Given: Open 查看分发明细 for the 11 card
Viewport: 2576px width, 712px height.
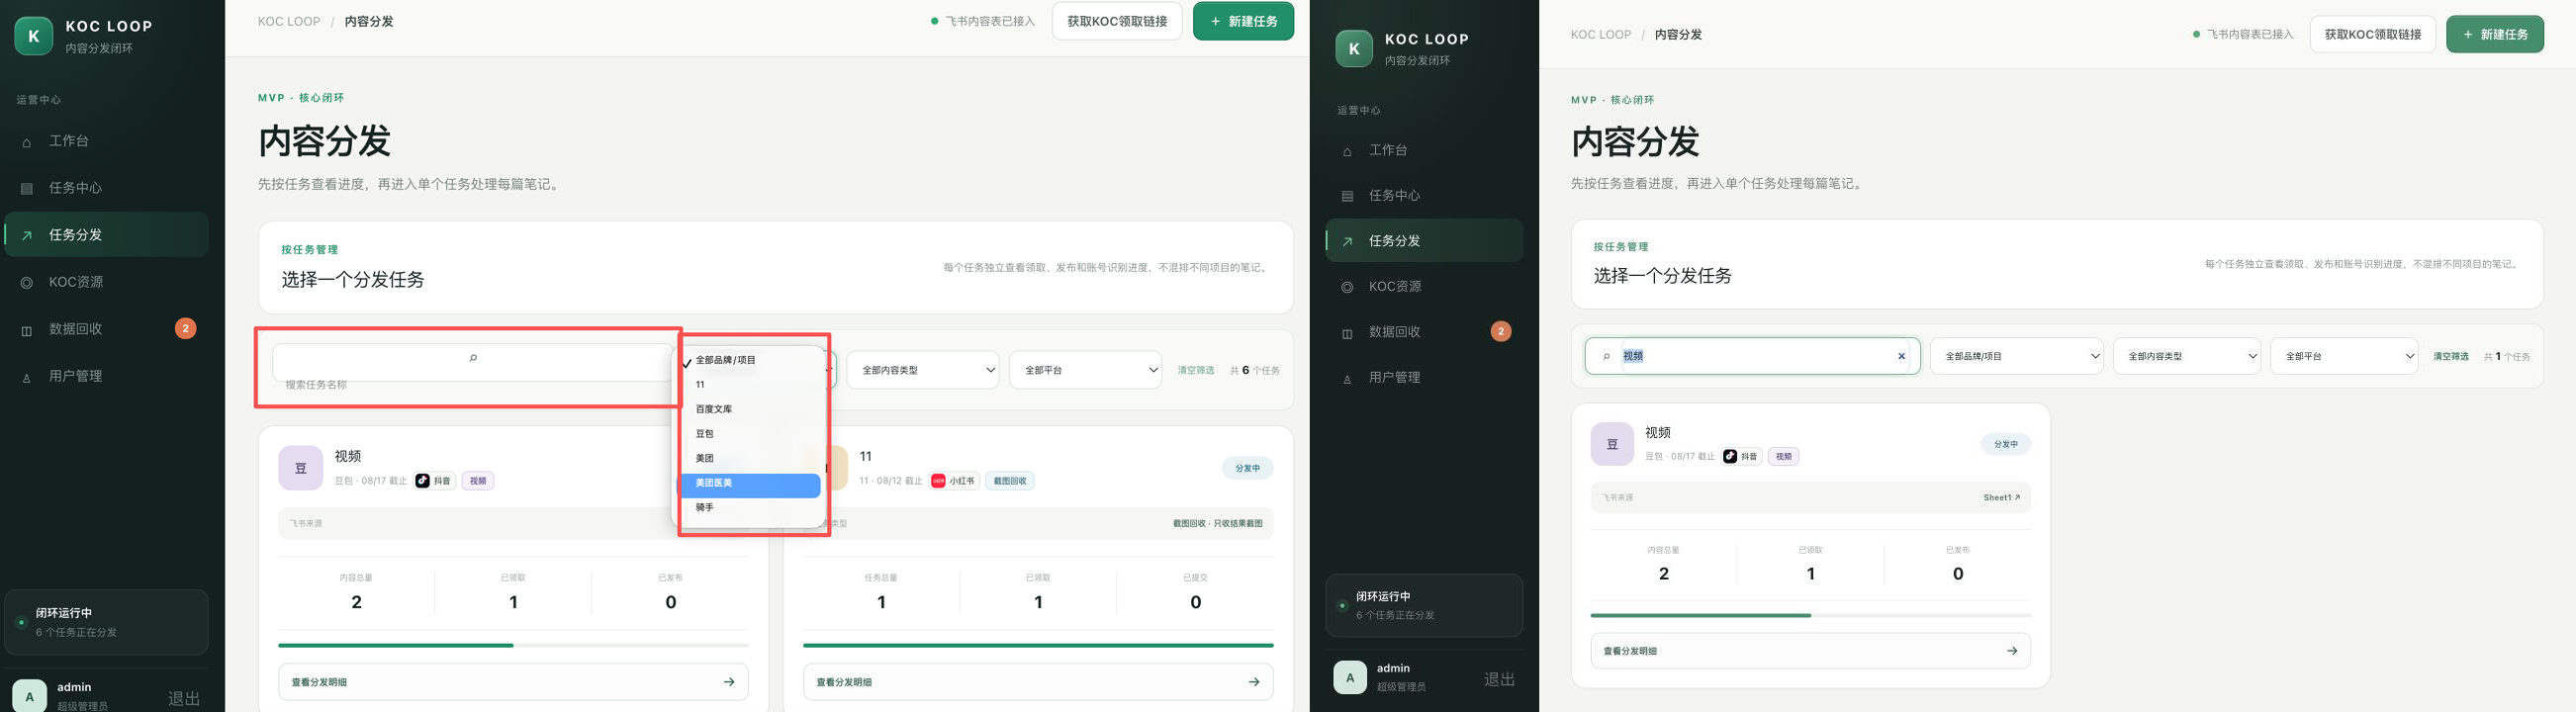Looking at the screenshot, I should (x=1038, y=682).
